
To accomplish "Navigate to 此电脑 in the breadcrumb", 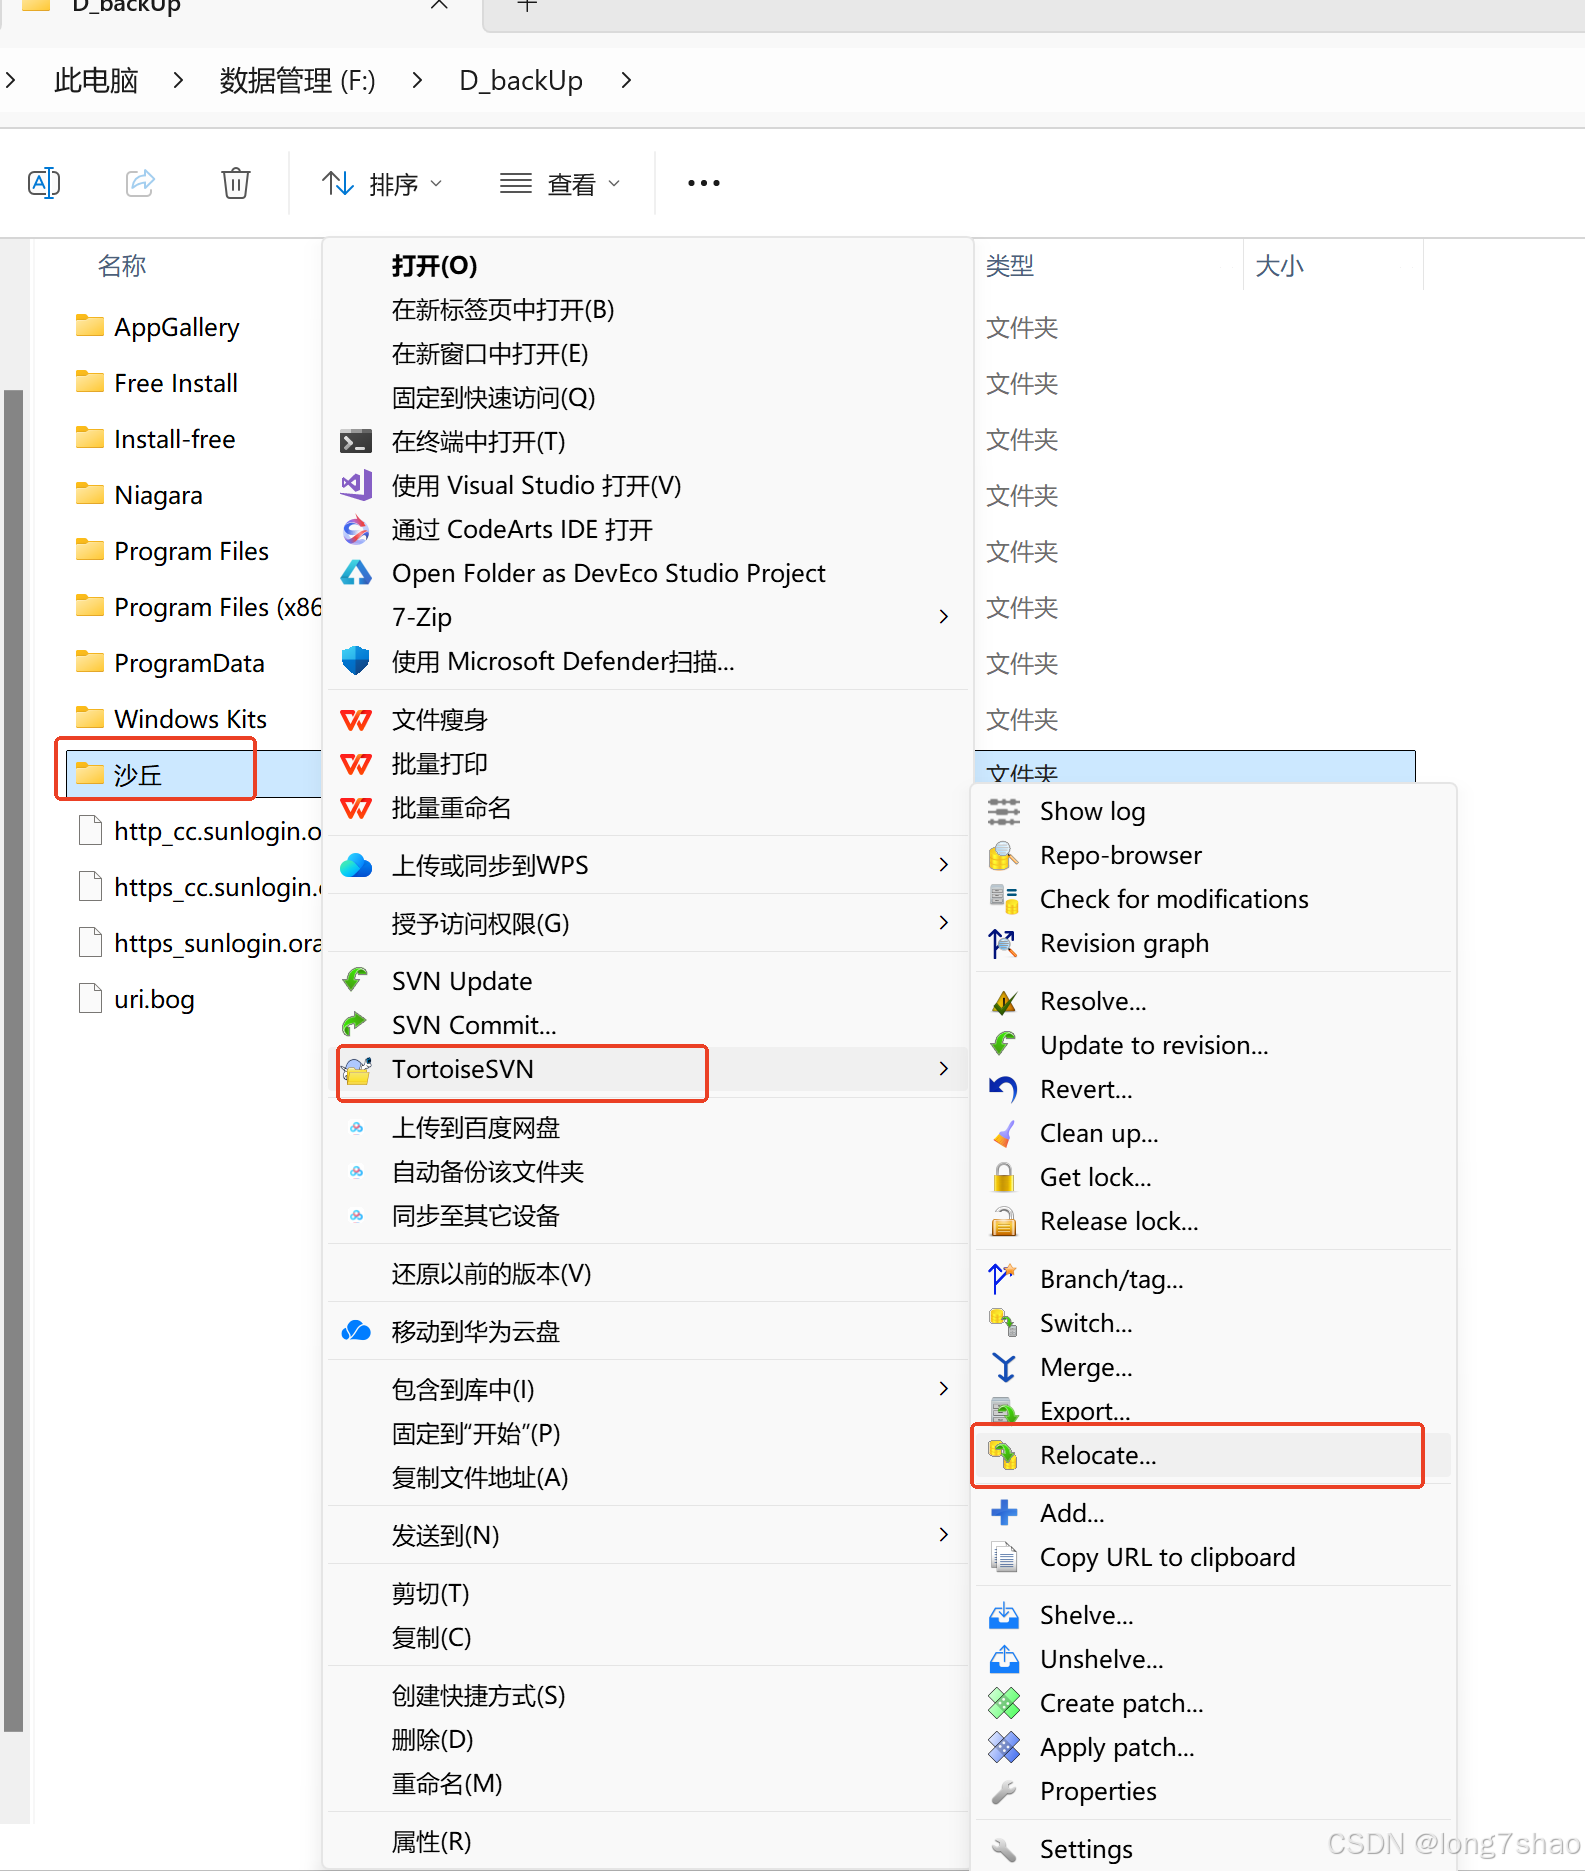I will 96,80.
